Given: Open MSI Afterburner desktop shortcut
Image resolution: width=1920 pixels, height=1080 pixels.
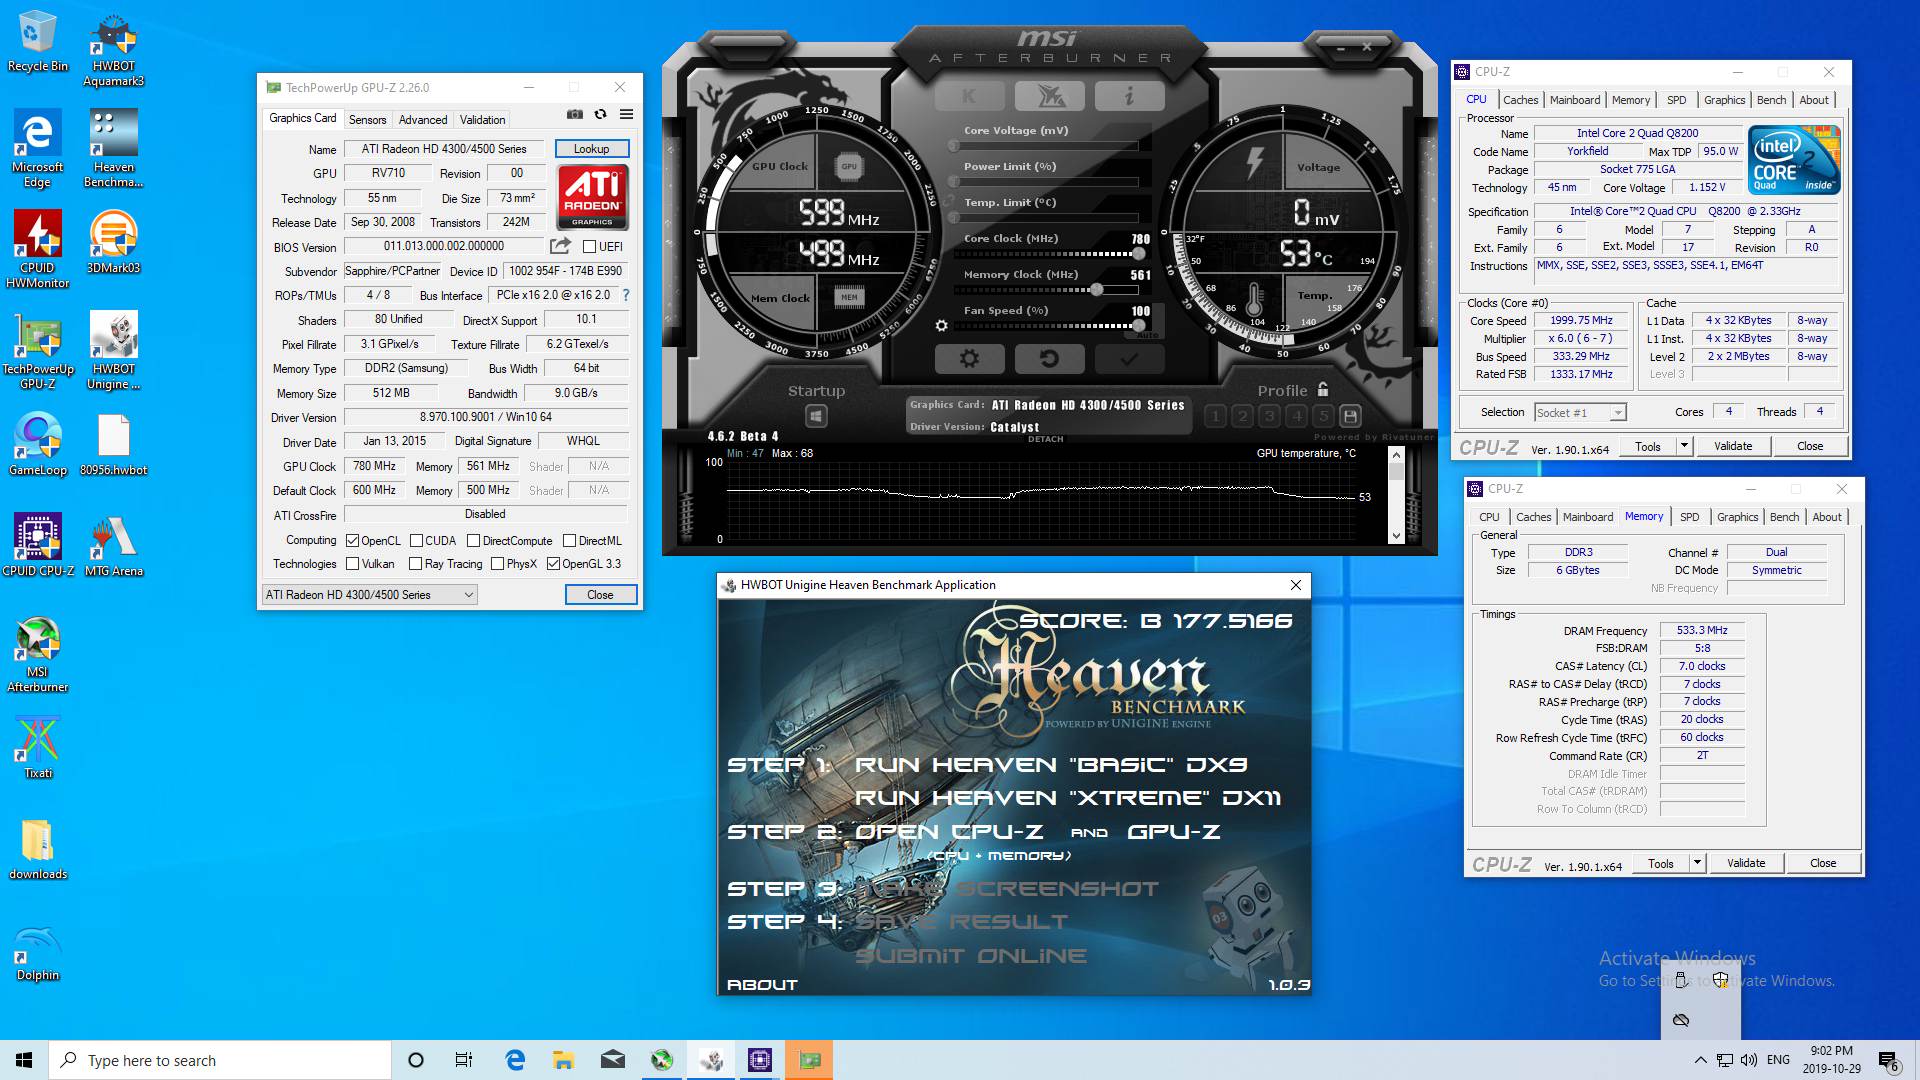Looking at the screenshot, I should click(37, 655).
